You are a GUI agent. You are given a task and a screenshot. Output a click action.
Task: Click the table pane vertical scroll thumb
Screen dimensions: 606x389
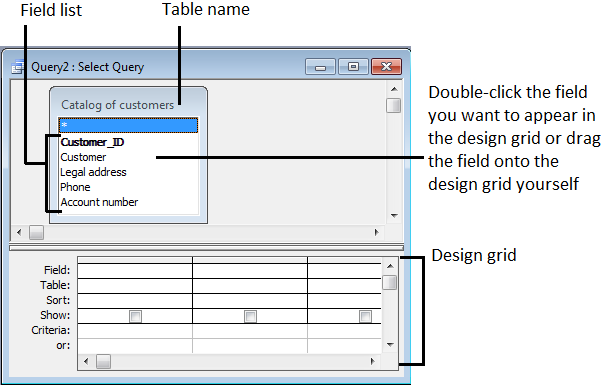(x=393, y=105)
